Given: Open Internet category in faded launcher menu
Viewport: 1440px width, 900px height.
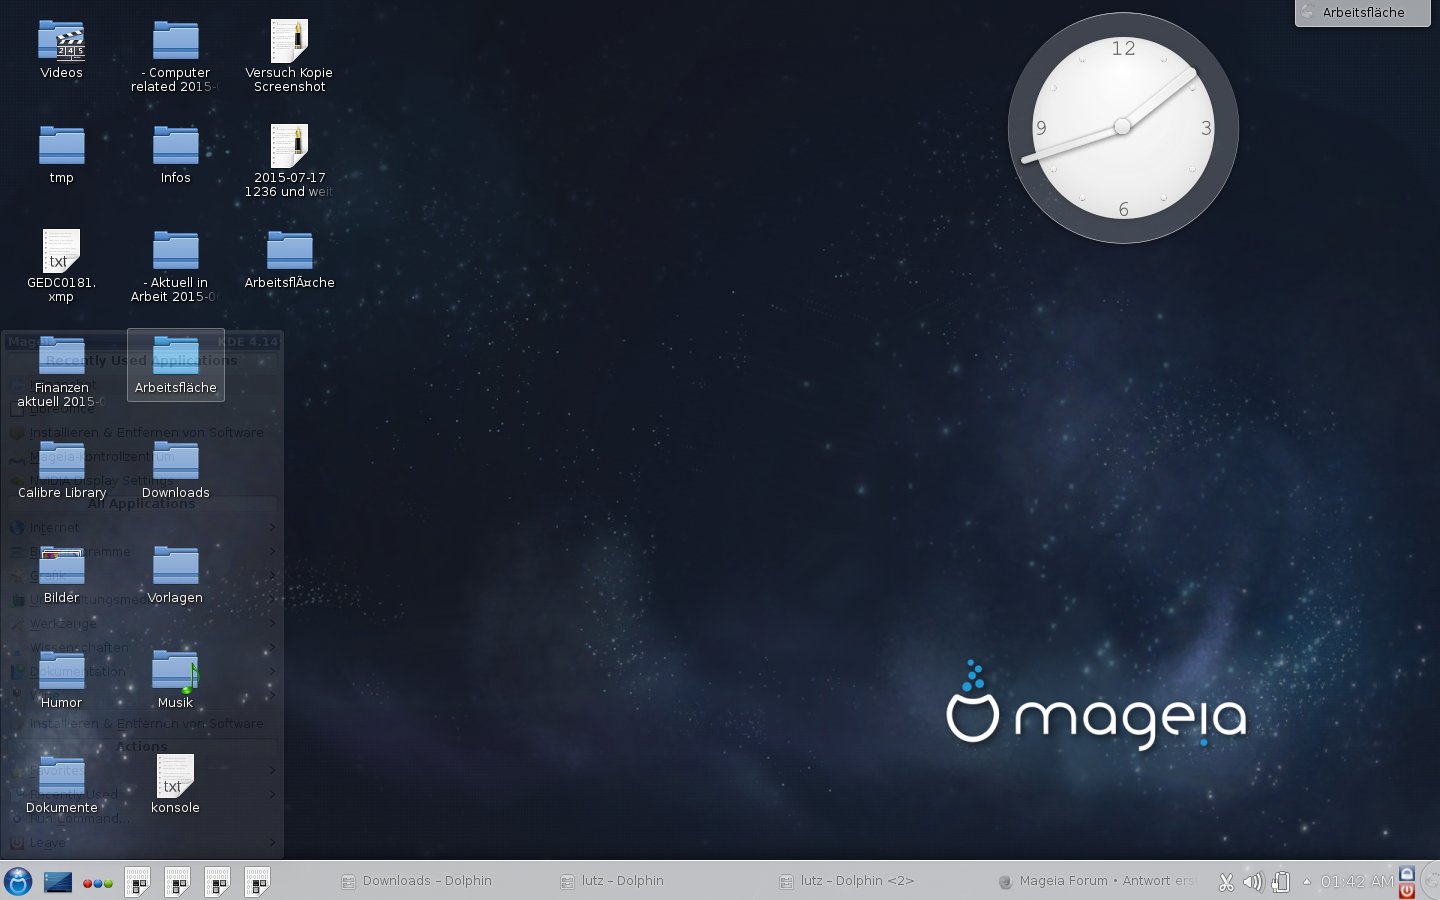Looking at the screenshot, I should [x=142, y=527].
